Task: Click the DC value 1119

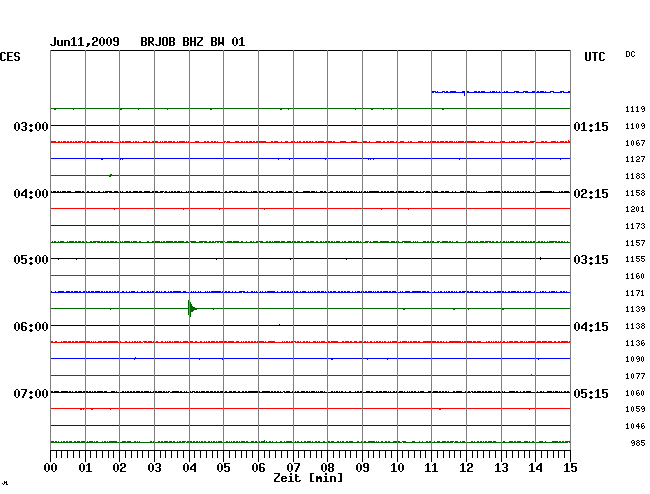Action: 635,109
